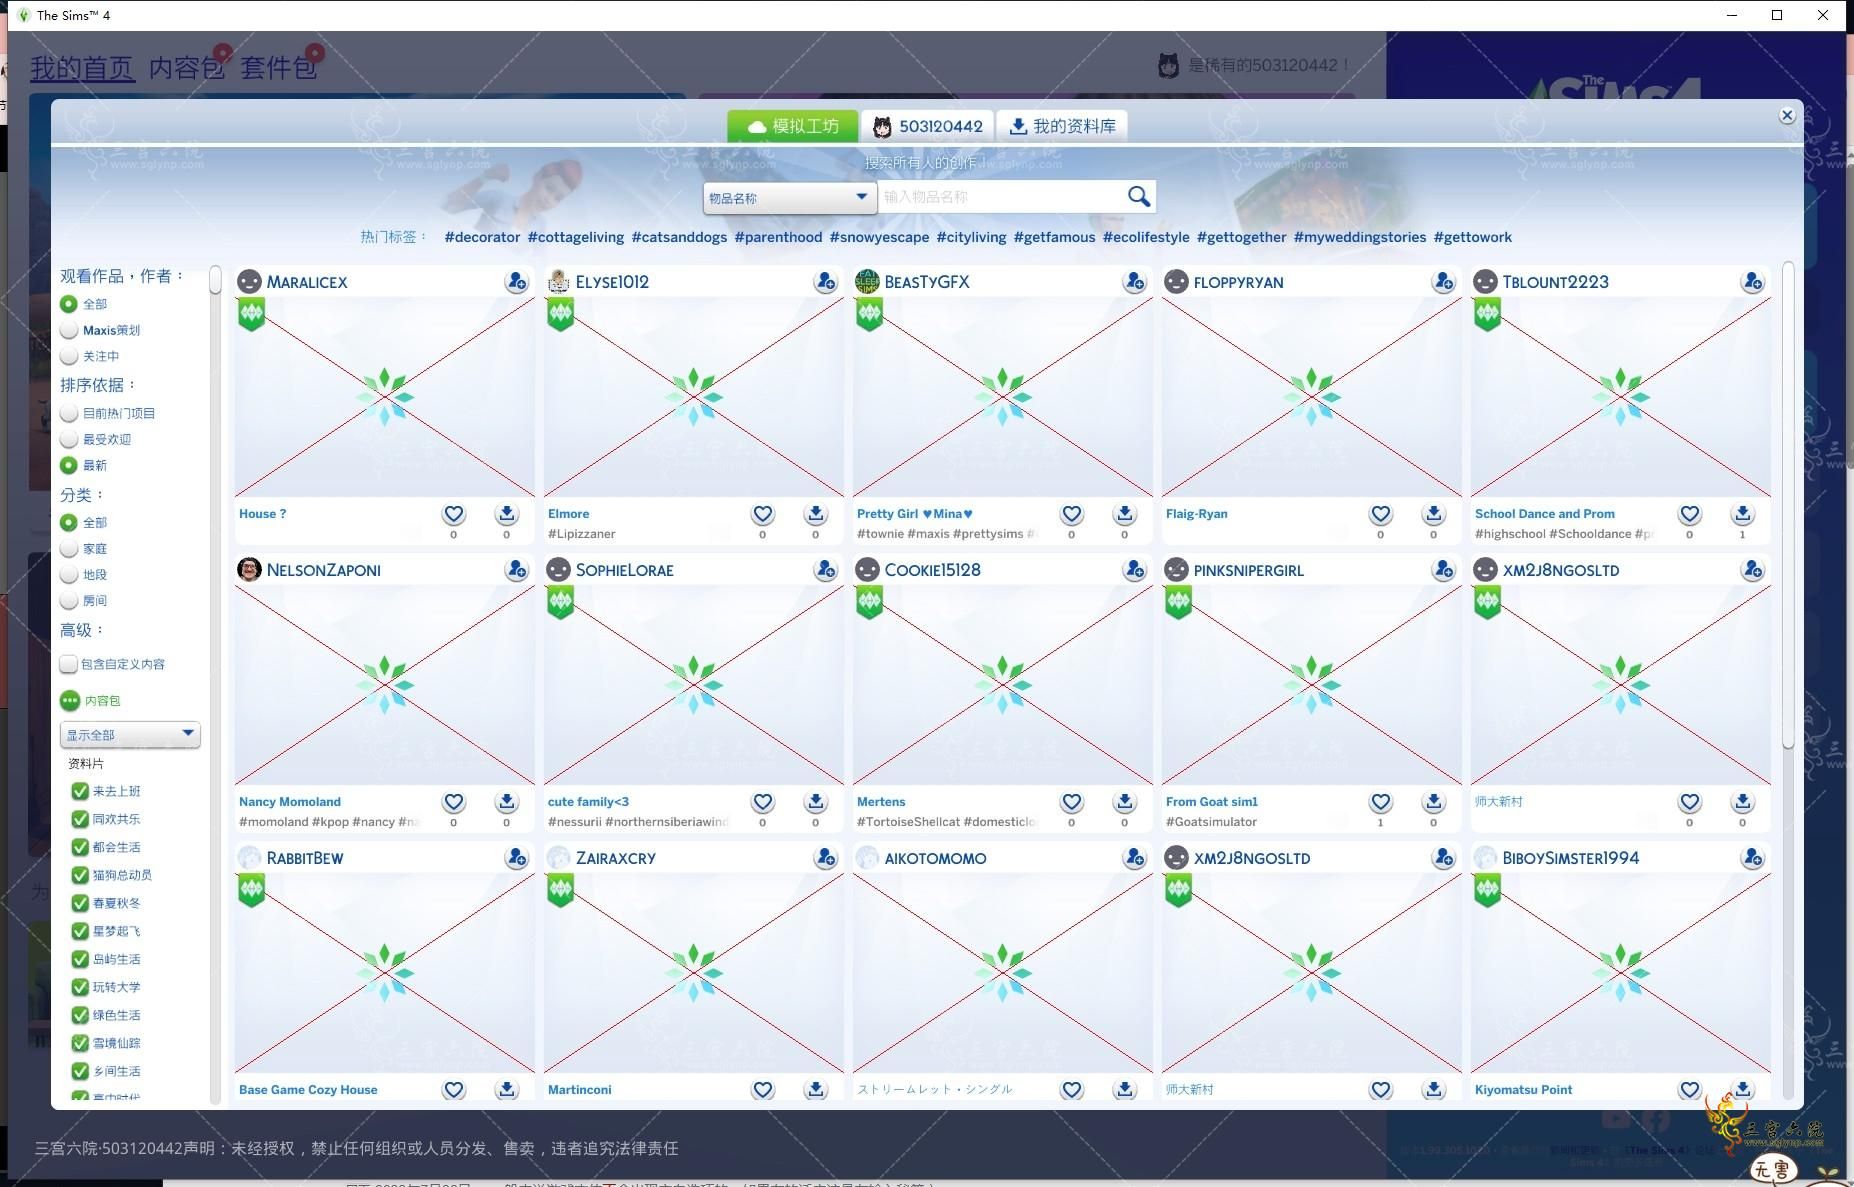
Task: Follow creator RabbitBew icon
Action: 516,858
